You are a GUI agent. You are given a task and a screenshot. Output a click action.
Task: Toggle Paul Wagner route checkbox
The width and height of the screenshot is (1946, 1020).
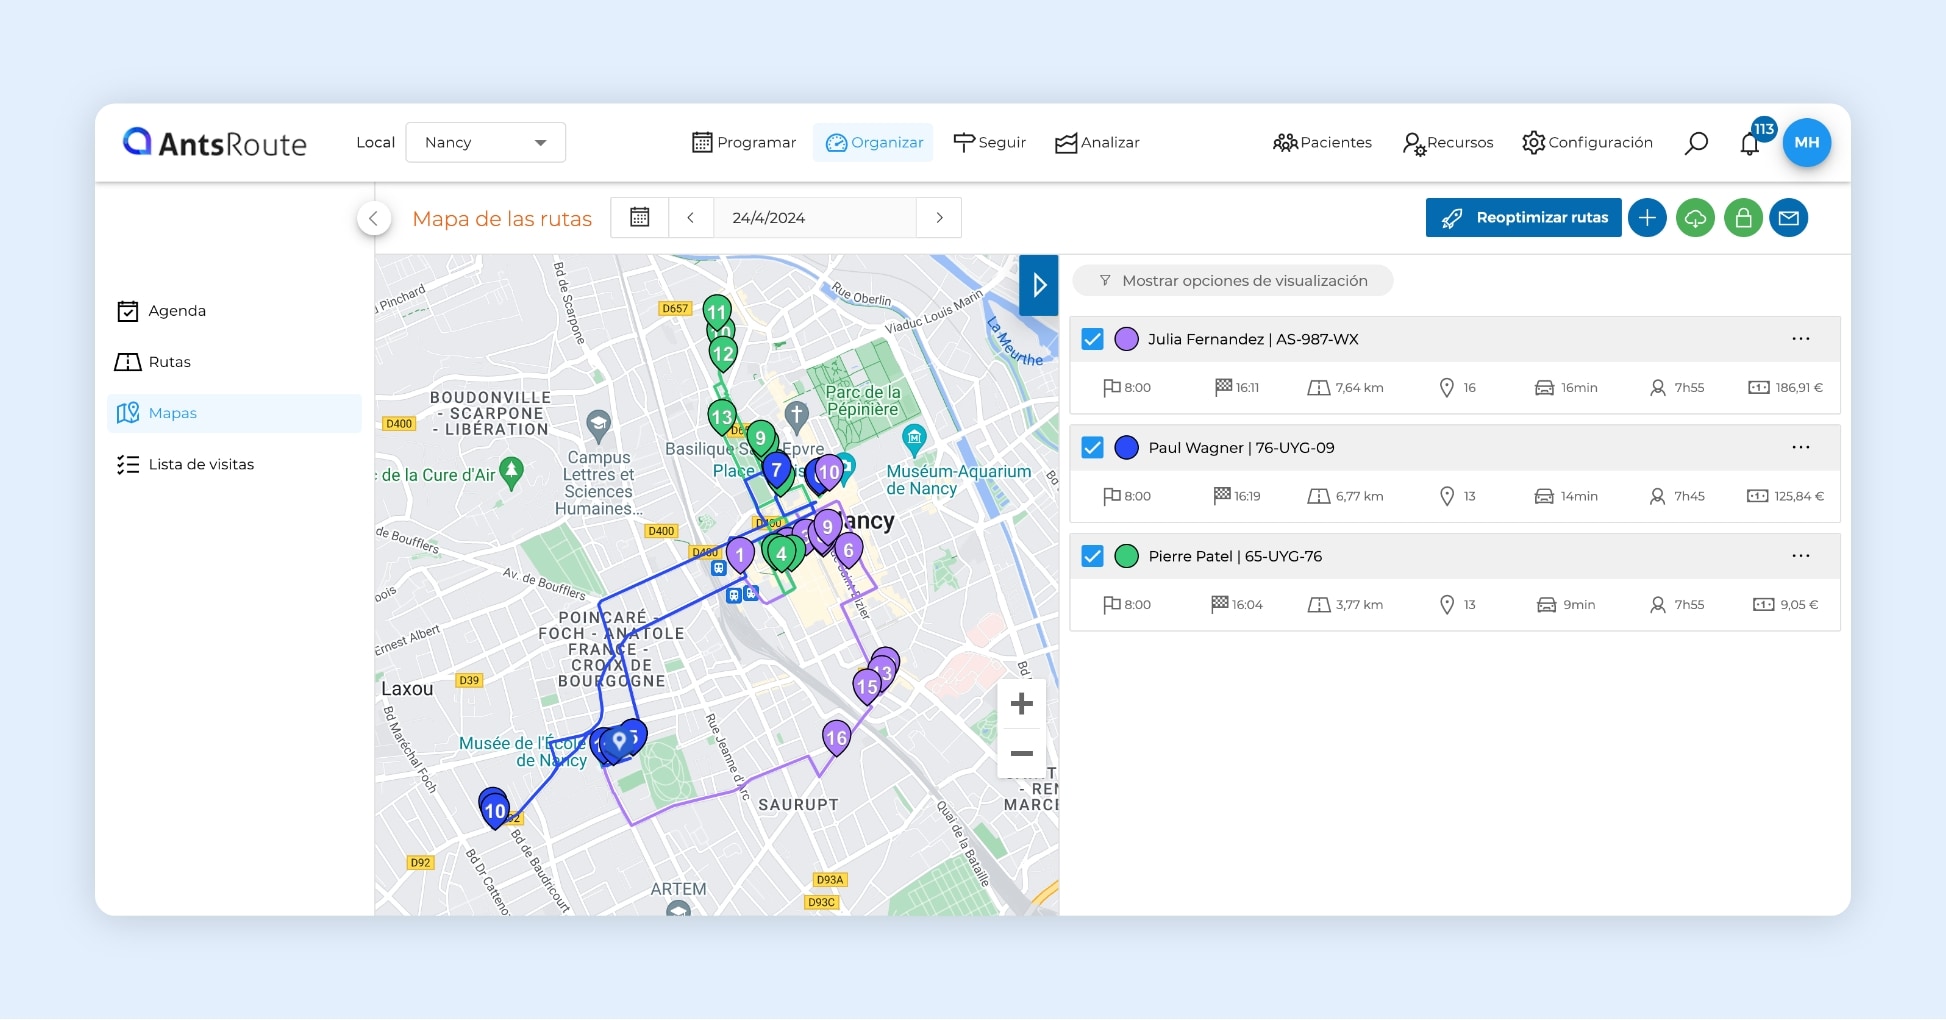tap(1092, 448)
